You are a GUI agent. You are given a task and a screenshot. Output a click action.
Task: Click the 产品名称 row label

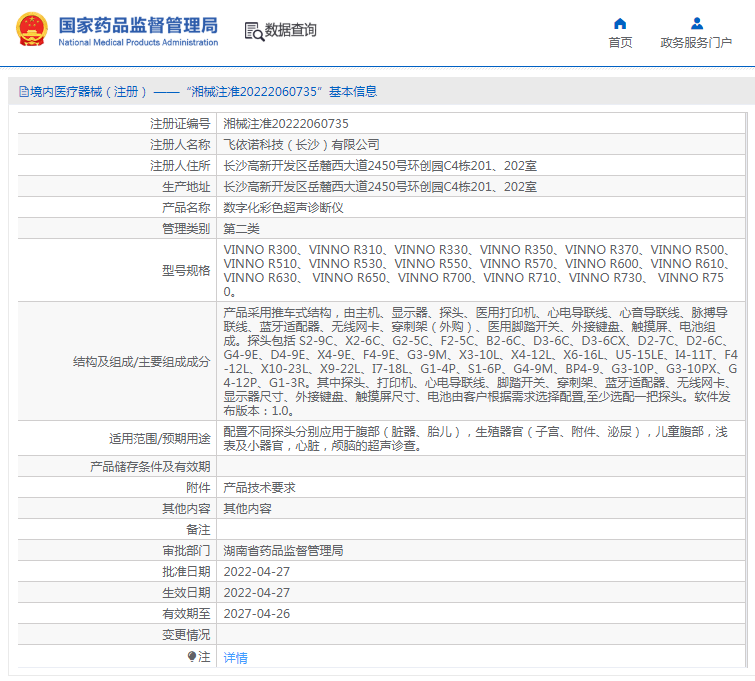[186, 208]
